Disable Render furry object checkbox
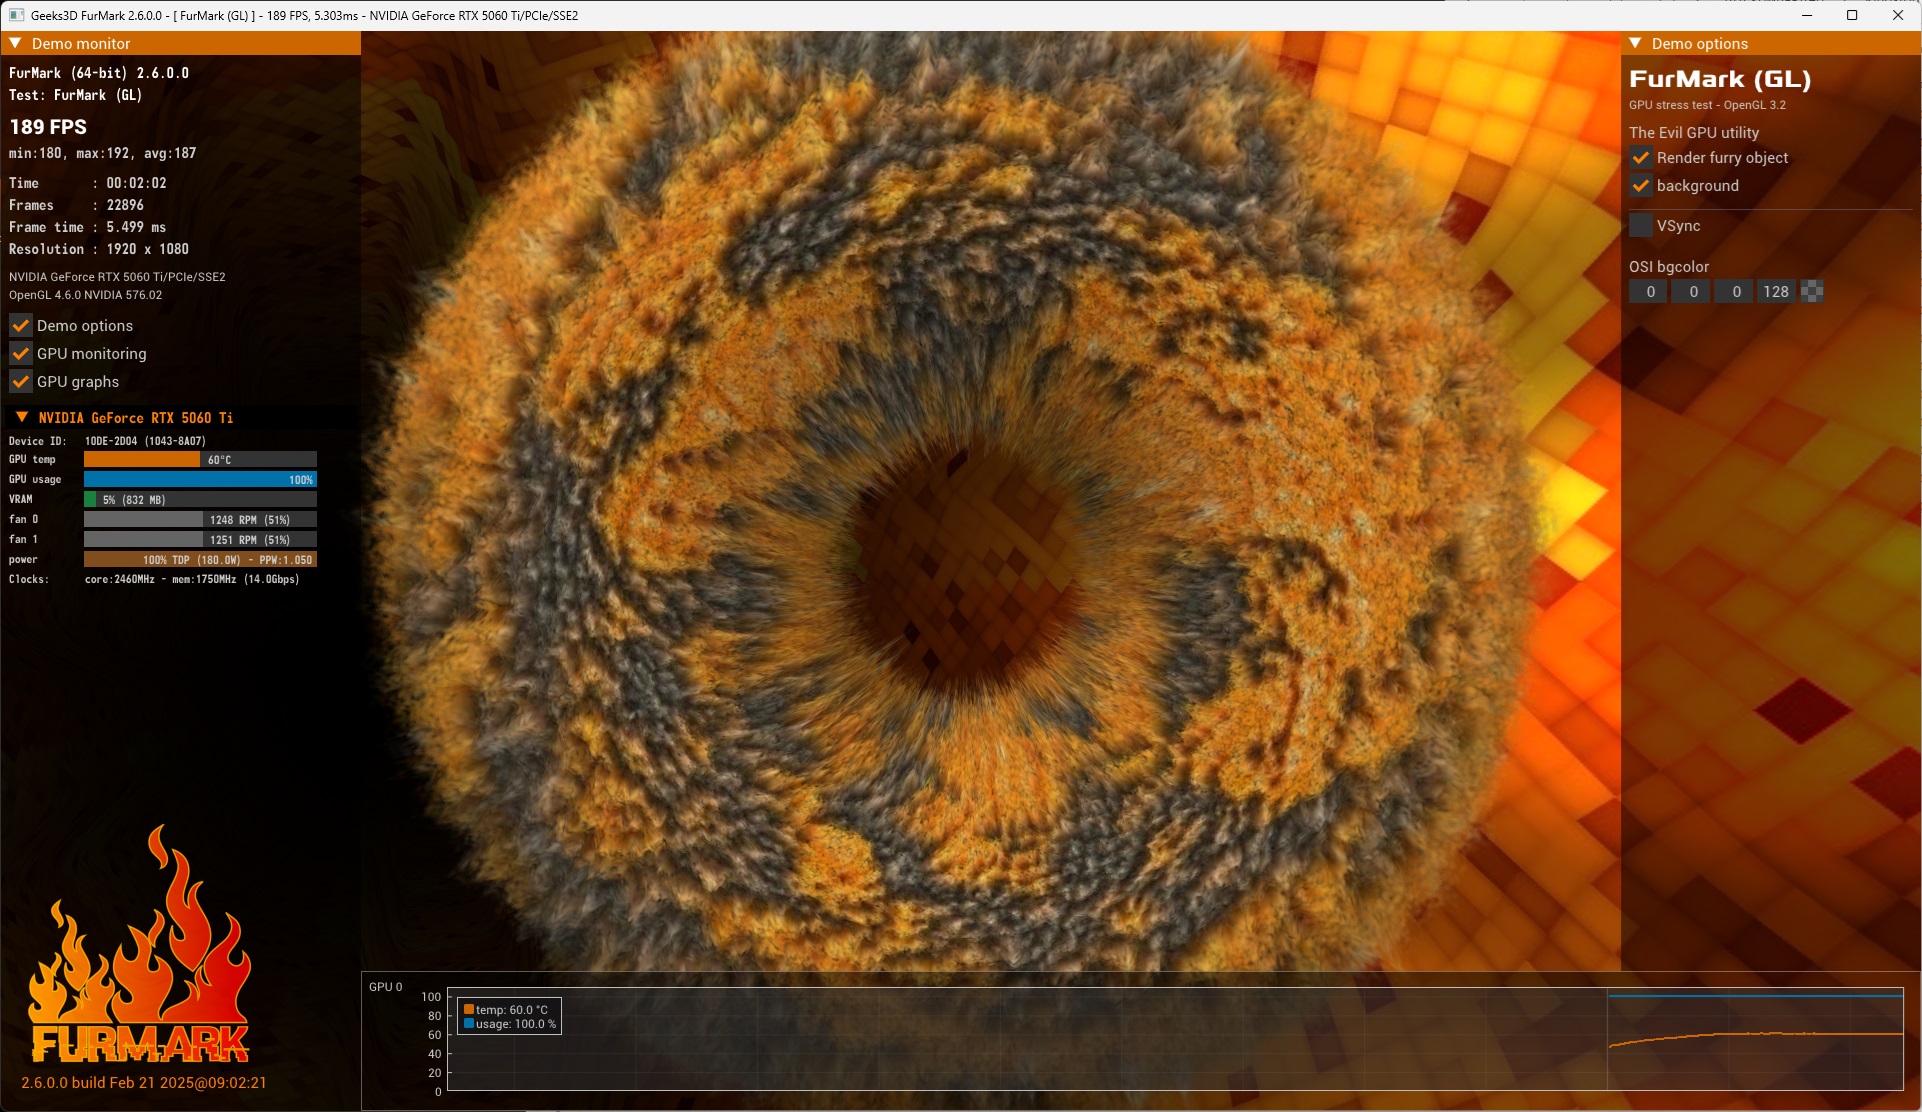 click(1641, 157)
